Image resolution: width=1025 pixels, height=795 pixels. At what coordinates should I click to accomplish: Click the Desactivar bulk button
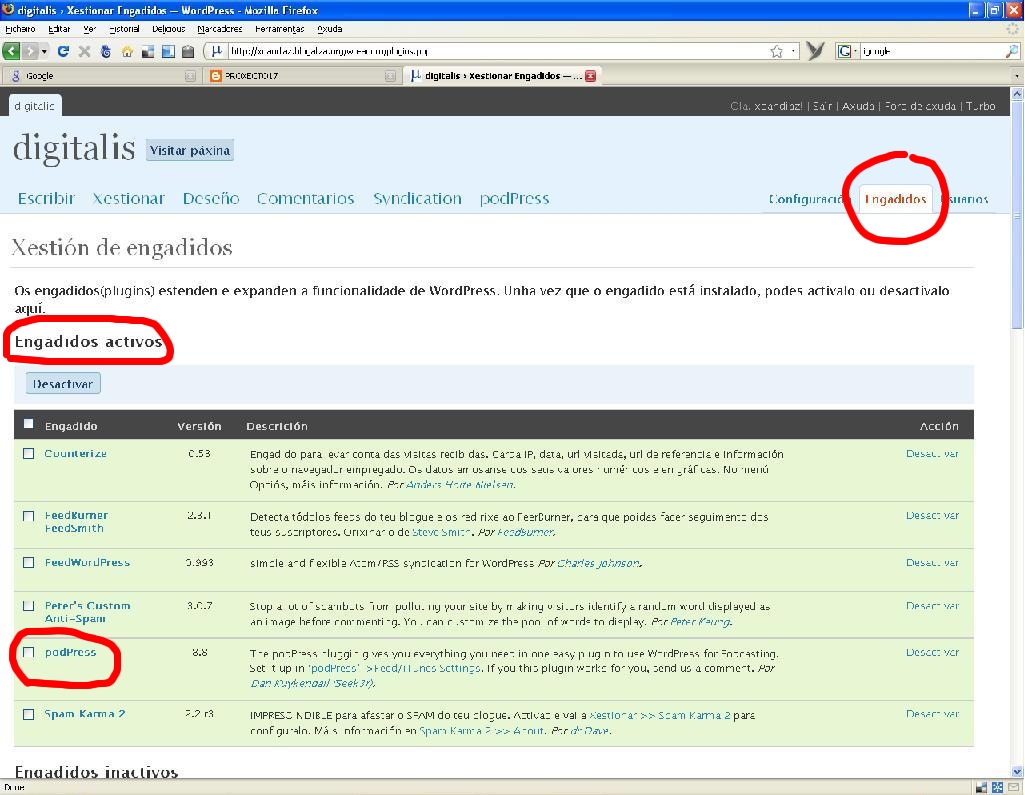coord(63,384)
